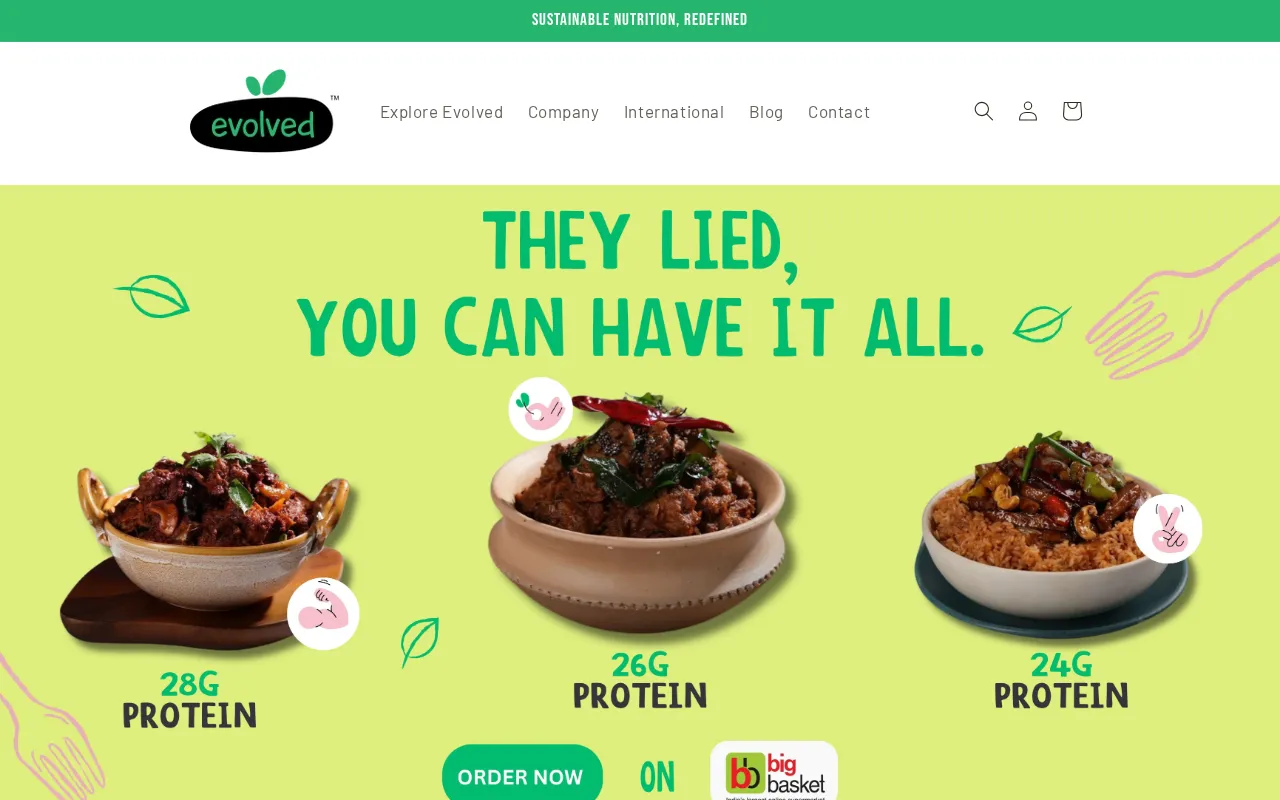
Task: Click the Sustainable Nutrition announcement bar
Action: click(x=640, y=20)
